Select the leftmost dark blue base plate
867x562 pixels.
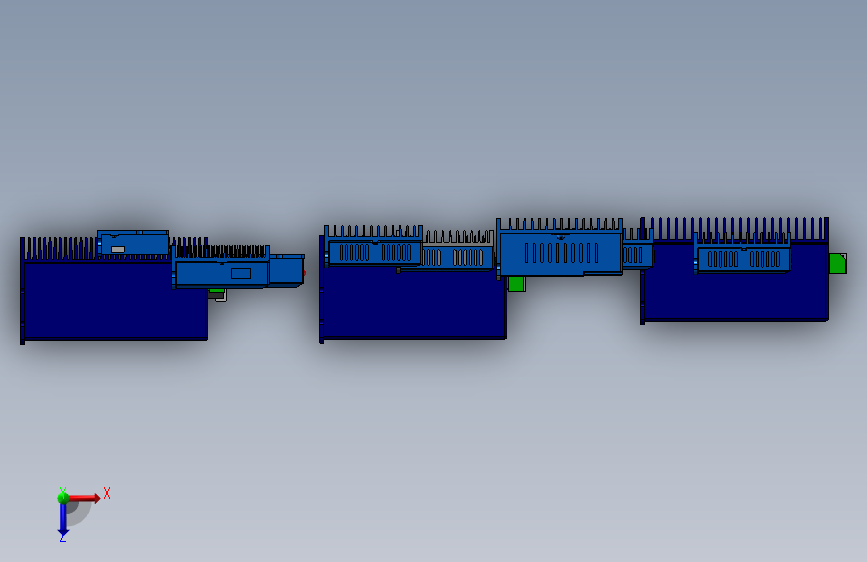coord(114,300)
